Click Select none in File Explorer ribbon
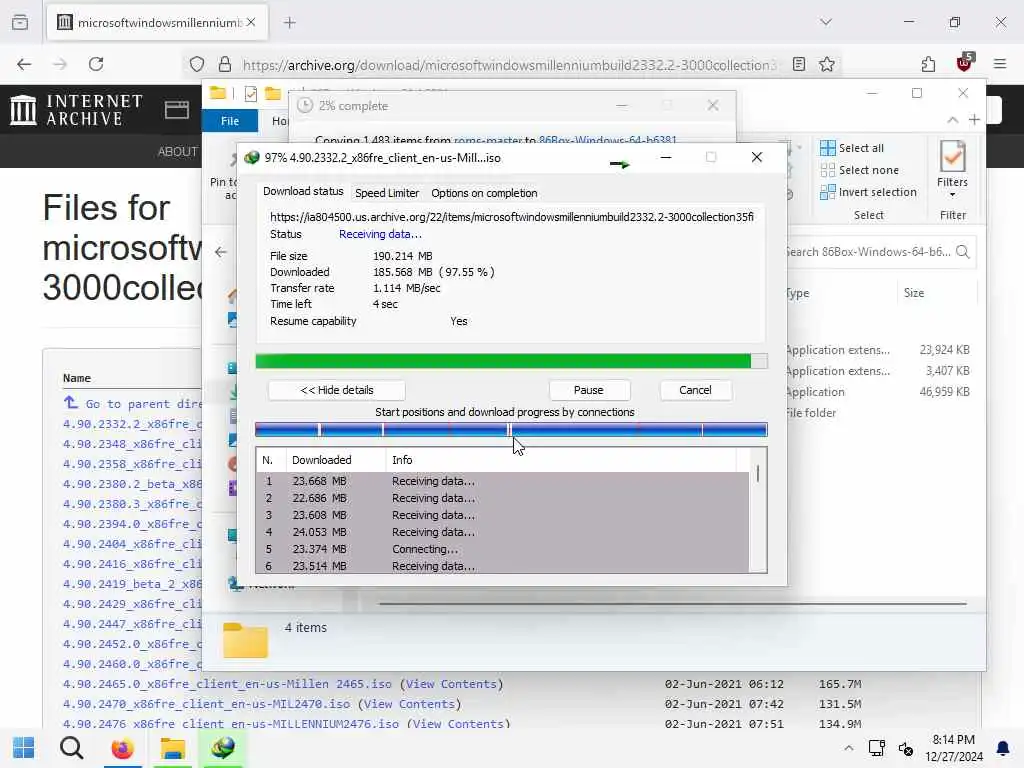The image size is (1024, 768). pos(859,170)
